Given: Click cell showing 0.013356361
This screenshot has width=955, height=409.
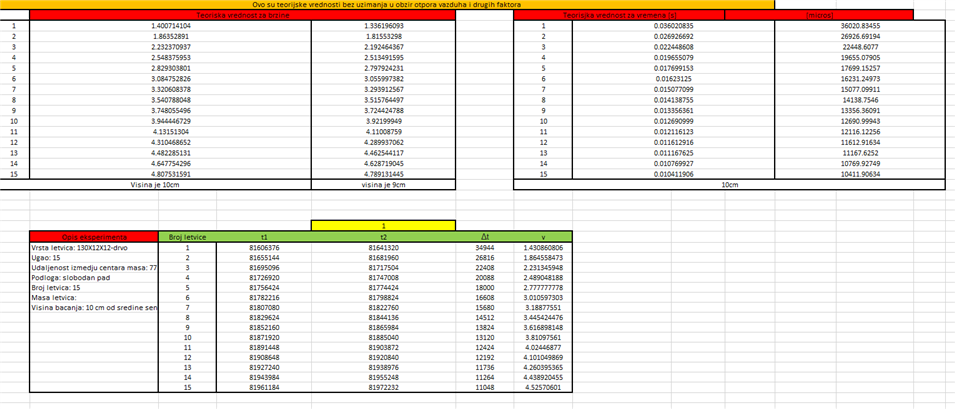Looking at the screenshot, I should 673,111.
